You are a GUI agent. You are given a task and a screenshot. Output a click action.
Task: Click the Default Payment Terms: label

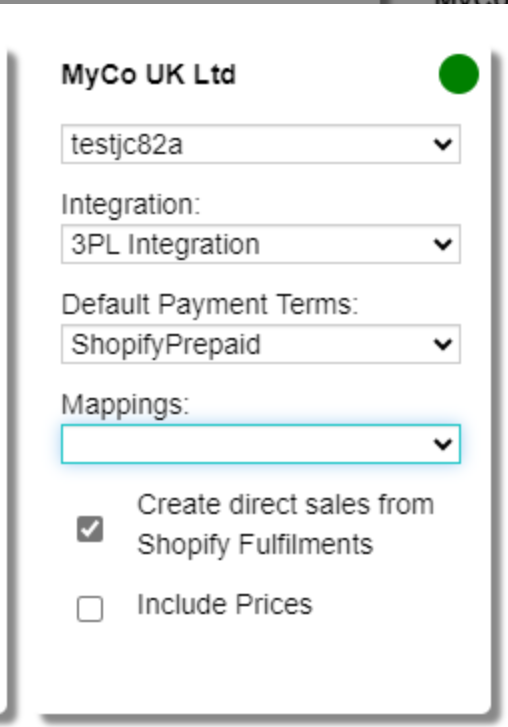(210, 305)
